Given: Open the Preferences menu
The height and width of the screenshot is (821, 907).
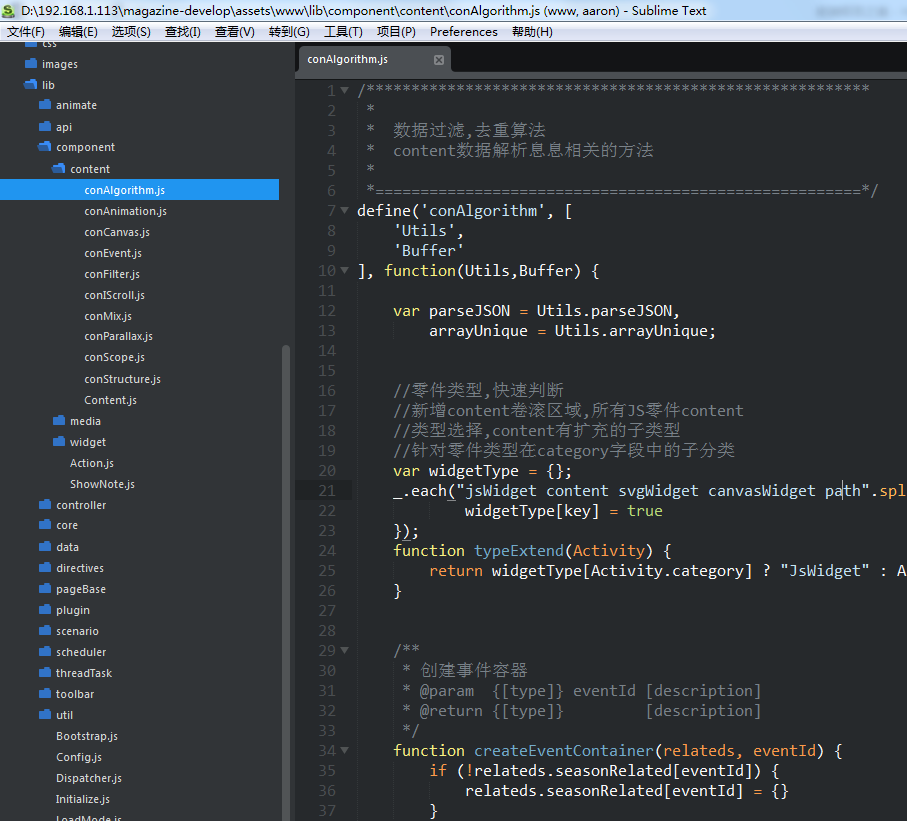Looking at the screenshot, I should (463, 32).
